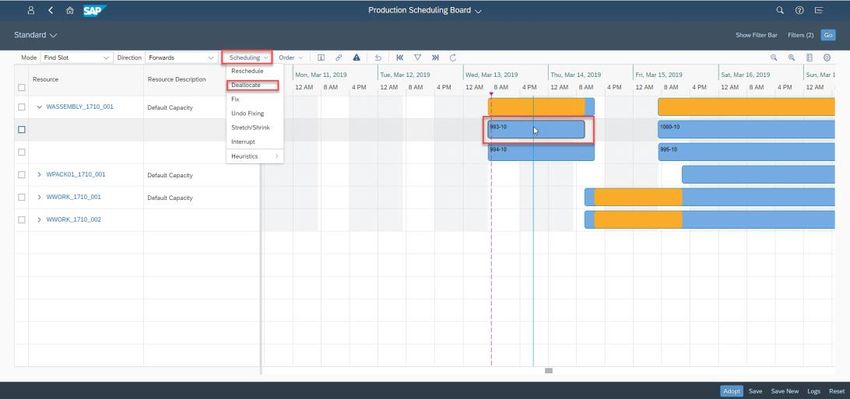Image resolution: width=850 pixels, height=399 pixels.
Task: Select operation bar 993-10
Action: [x=536, y=130]
